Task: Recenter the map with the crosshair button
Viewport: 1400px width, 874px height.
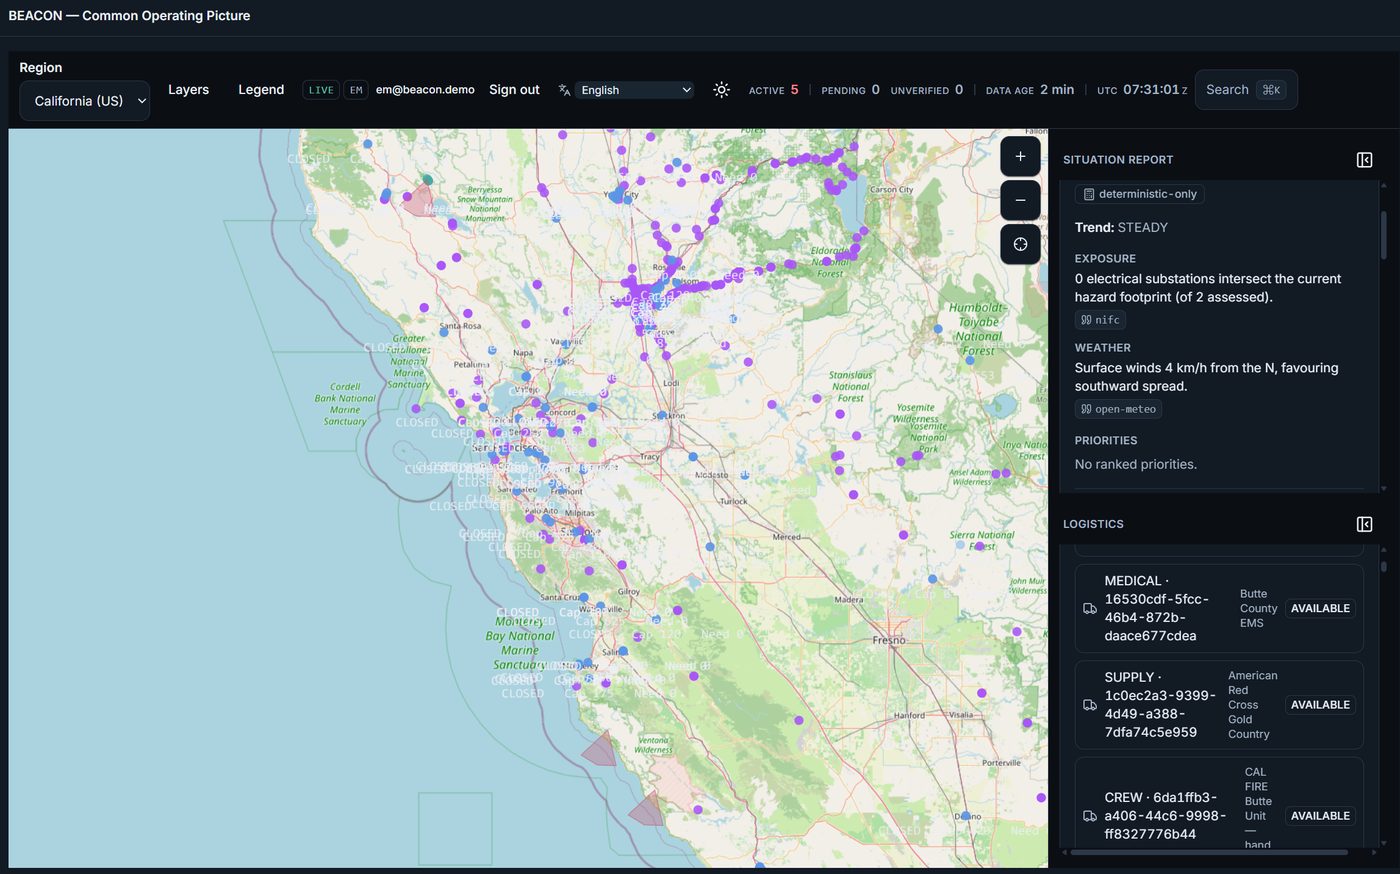Action: click(x=1020, y=244)
